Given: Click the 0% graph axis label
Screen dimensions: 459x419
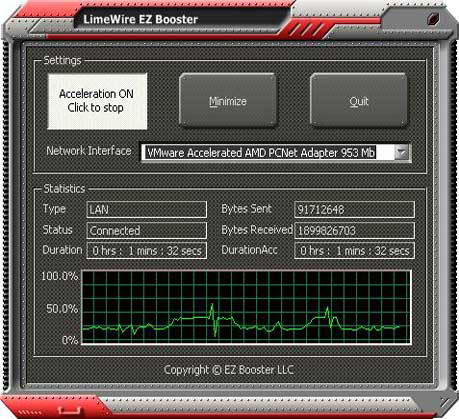Looking at the screenshot, I should (70, 340).
